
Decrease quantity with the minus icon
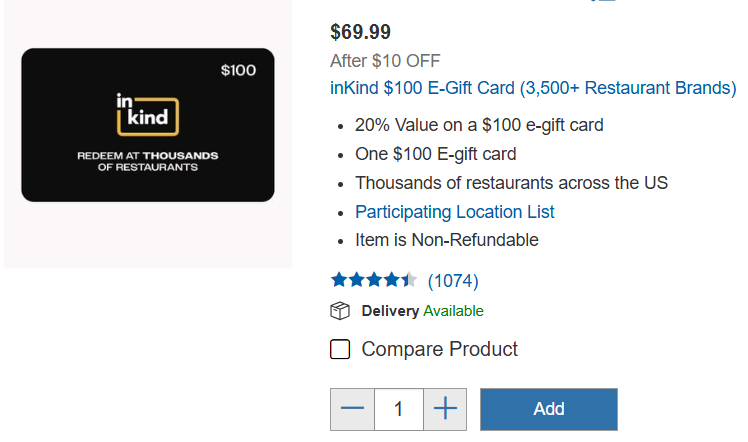click(352, 409)
